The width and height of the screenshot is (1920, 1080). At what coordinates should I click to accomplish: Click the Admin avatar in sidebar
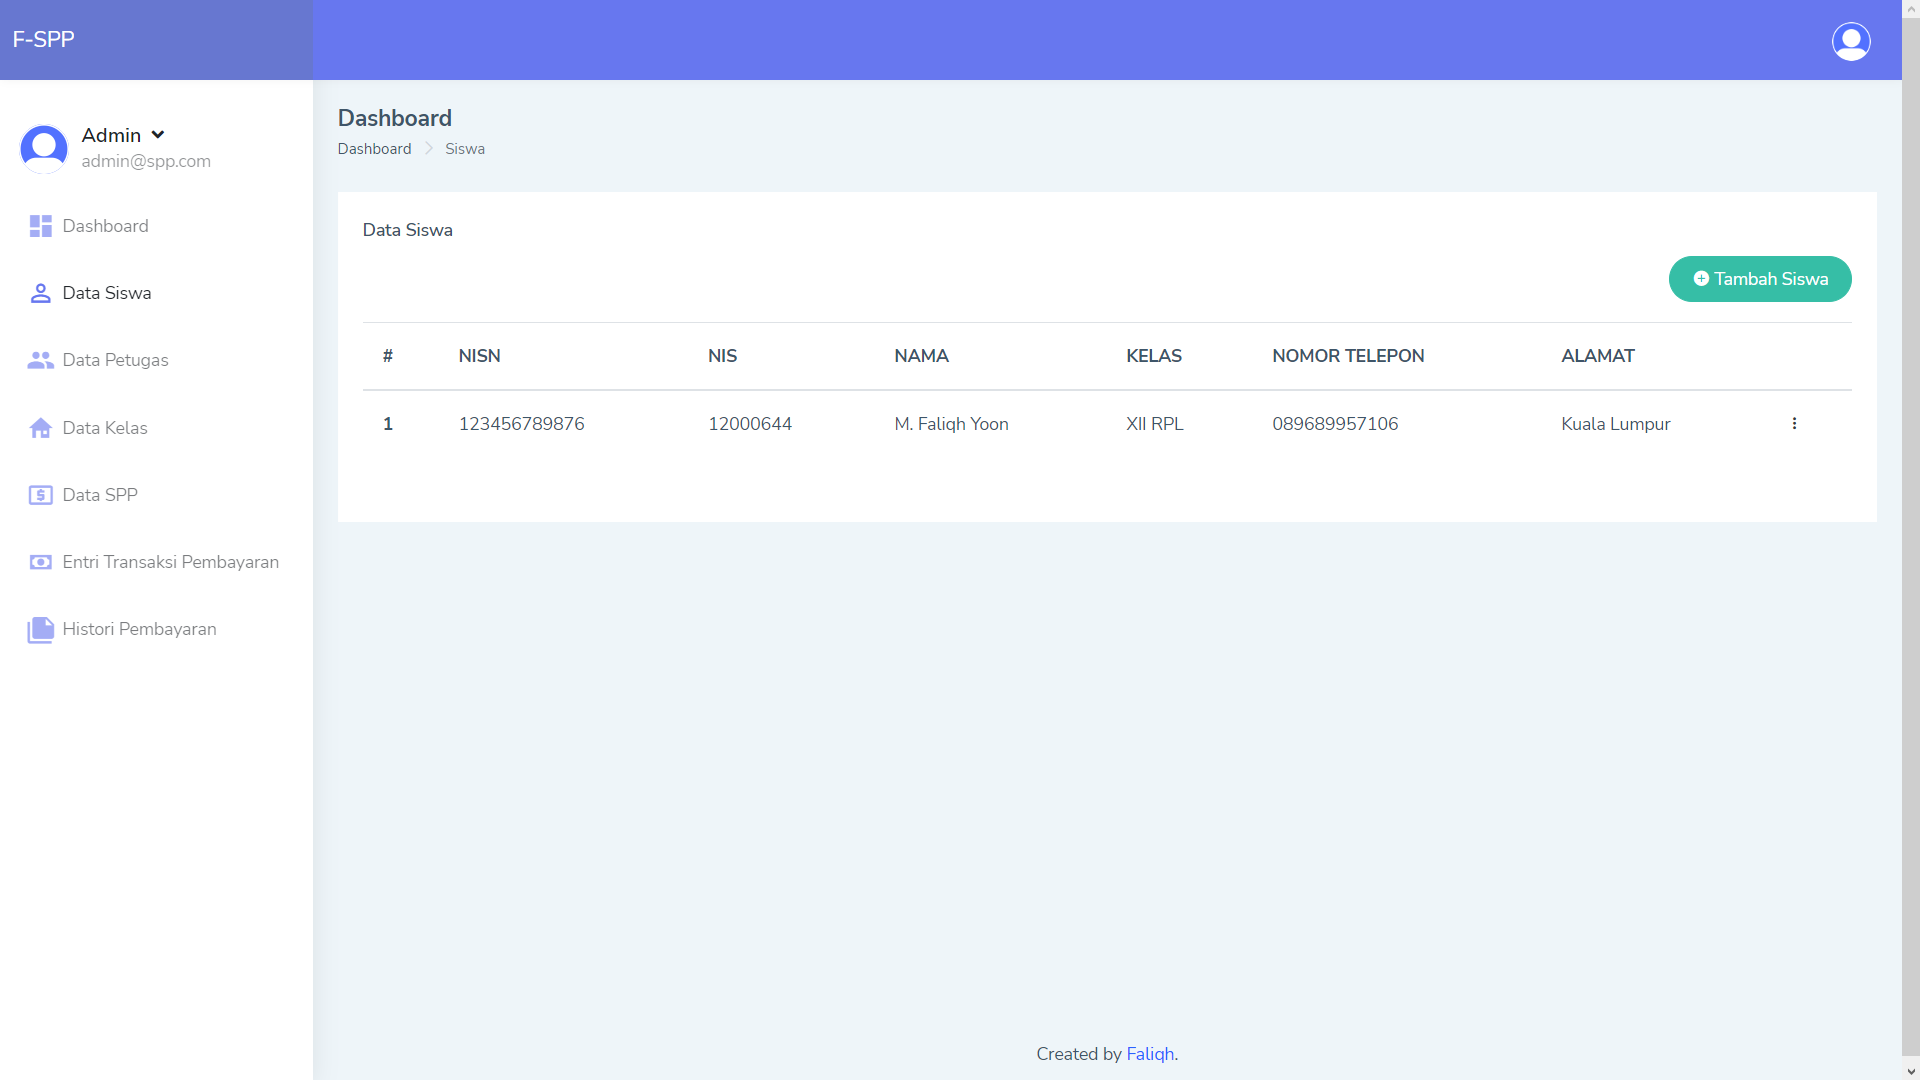[x=44, y=148]
